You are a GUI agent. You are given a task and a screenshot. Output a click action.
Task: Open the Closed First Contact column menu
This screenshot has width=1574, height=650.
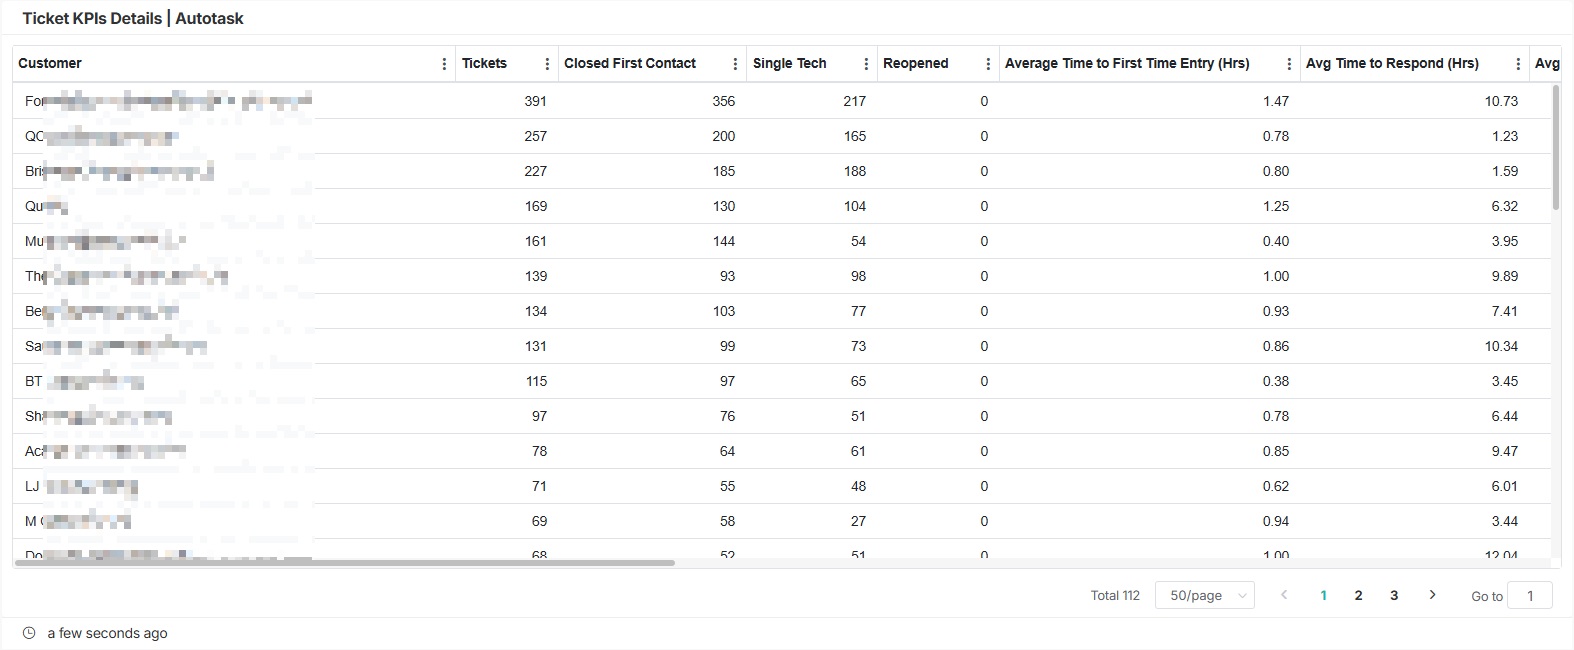(737, 63)
